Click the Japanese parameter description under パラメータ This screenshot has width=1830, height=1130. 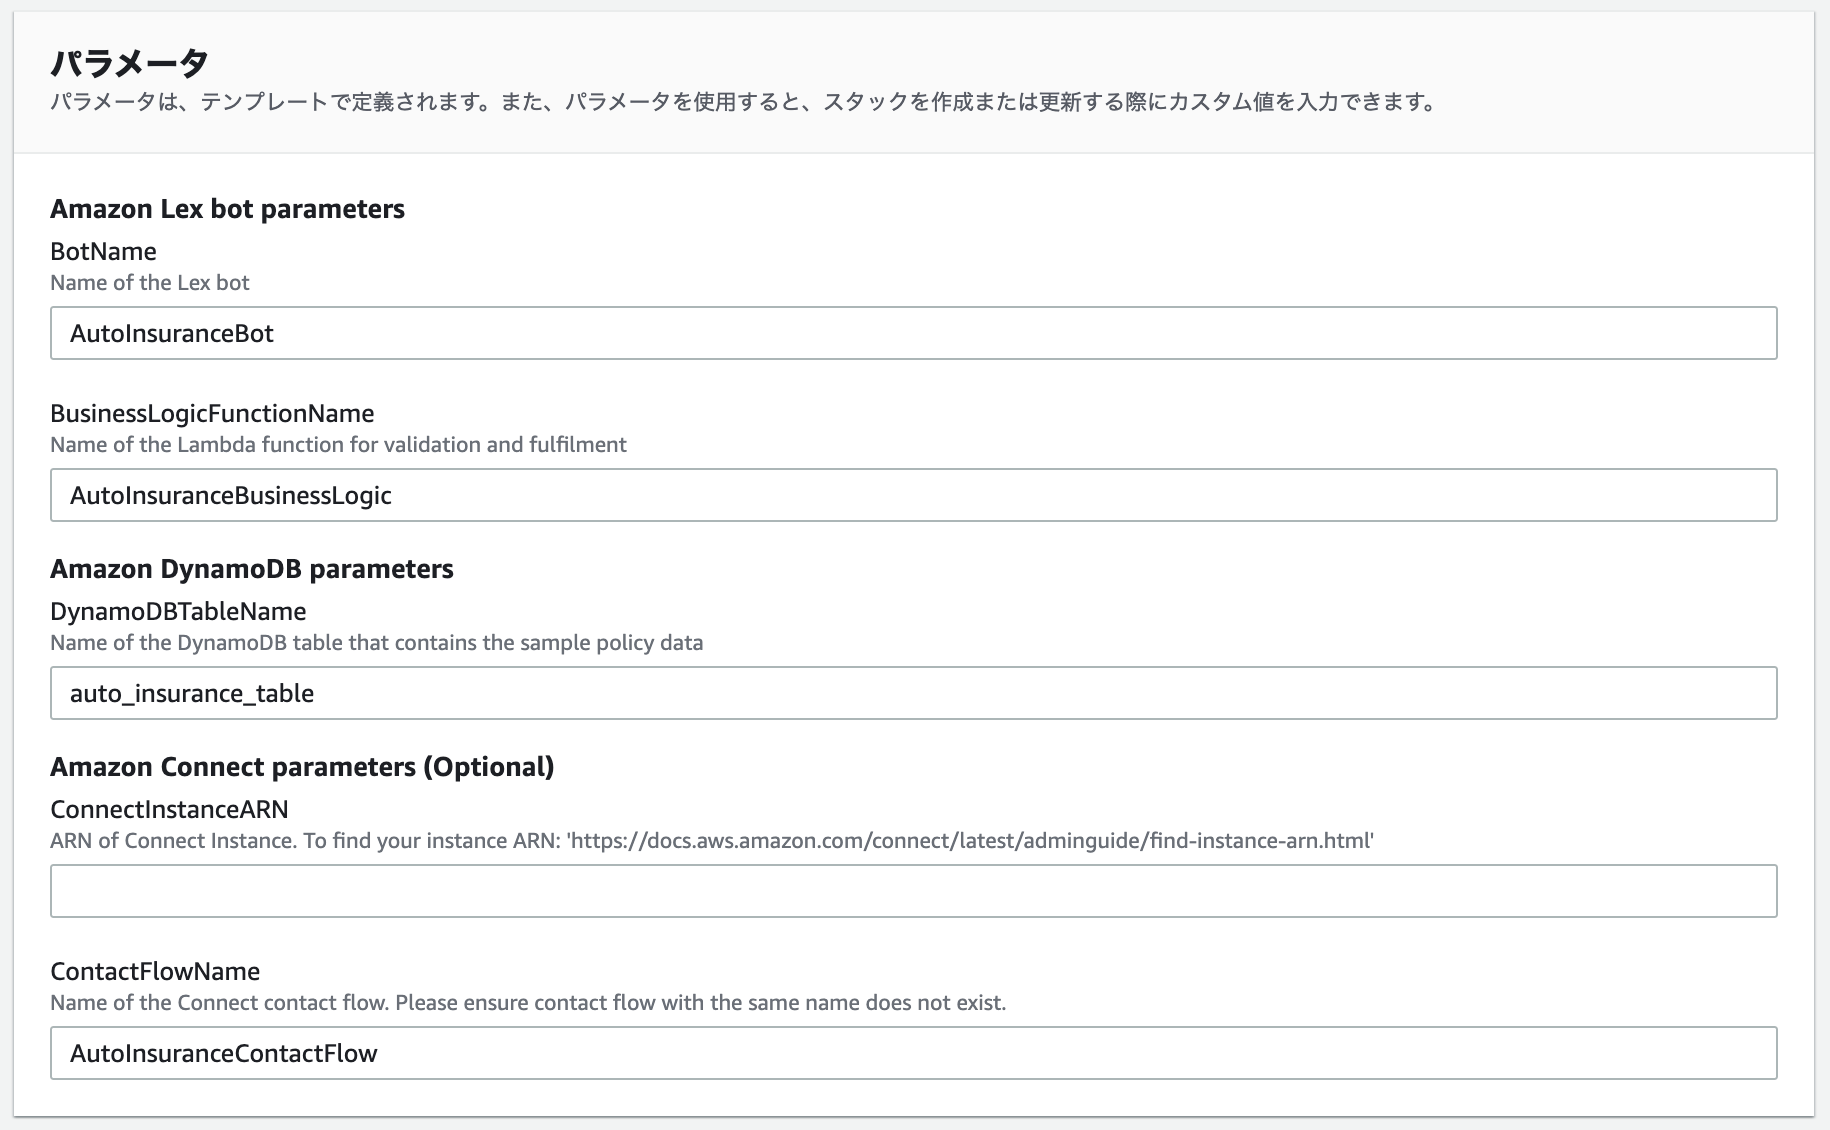[x=745, y=102]
